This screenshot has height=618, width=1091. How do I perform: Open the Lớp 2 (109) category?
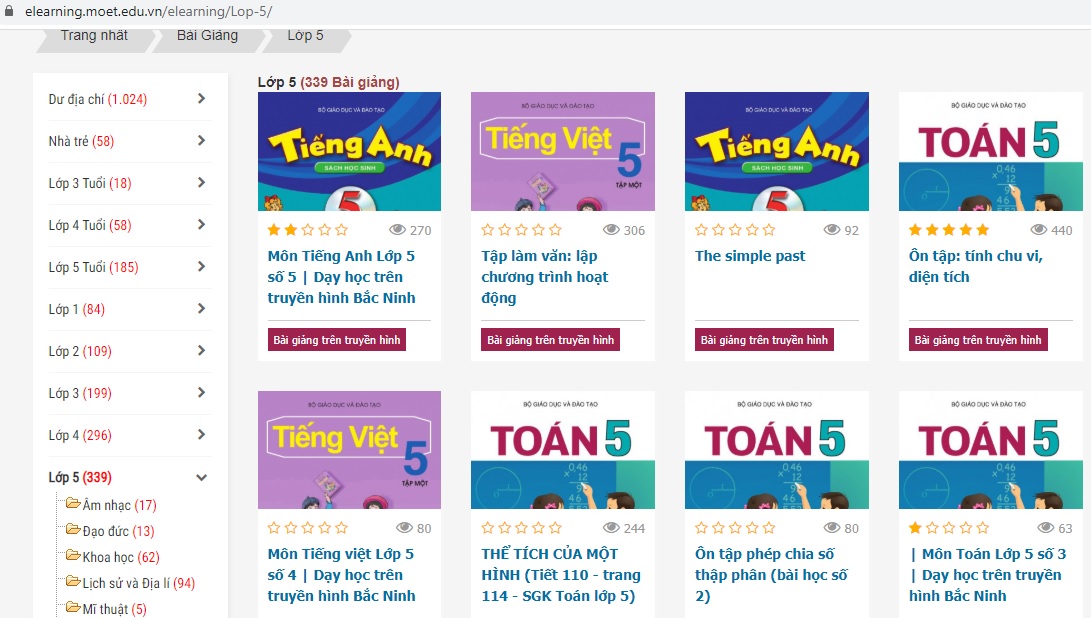pos(80,351)
